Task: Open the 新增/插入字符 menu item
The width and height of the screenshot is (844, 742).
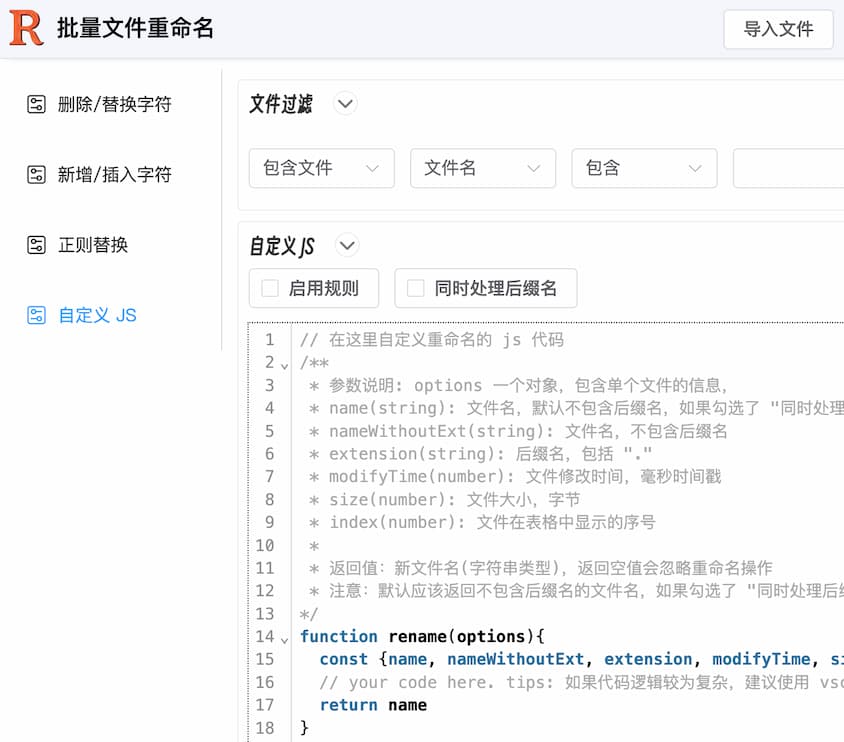Action: (114, 175)
